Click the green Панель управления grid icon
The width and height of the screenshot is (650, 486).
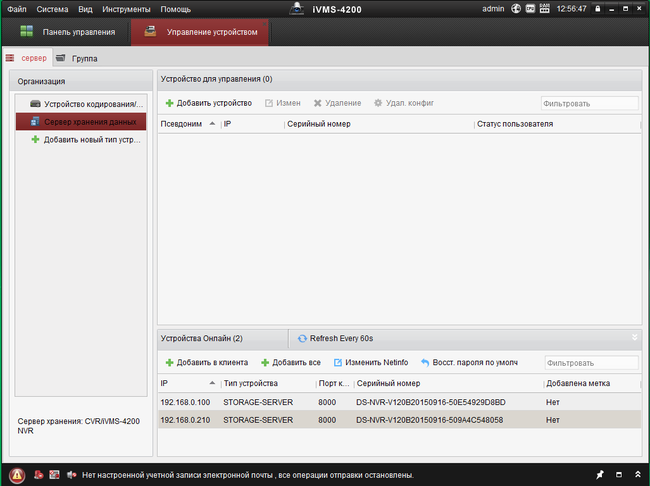click(27, 32)
